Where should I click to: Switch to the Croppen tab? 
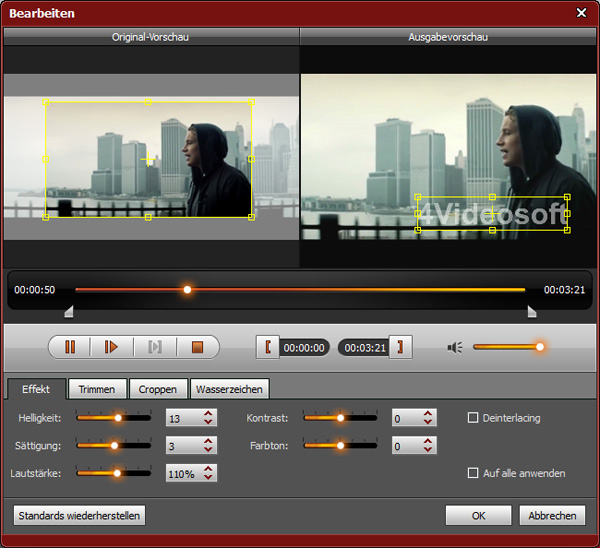(x=158, y=389)
